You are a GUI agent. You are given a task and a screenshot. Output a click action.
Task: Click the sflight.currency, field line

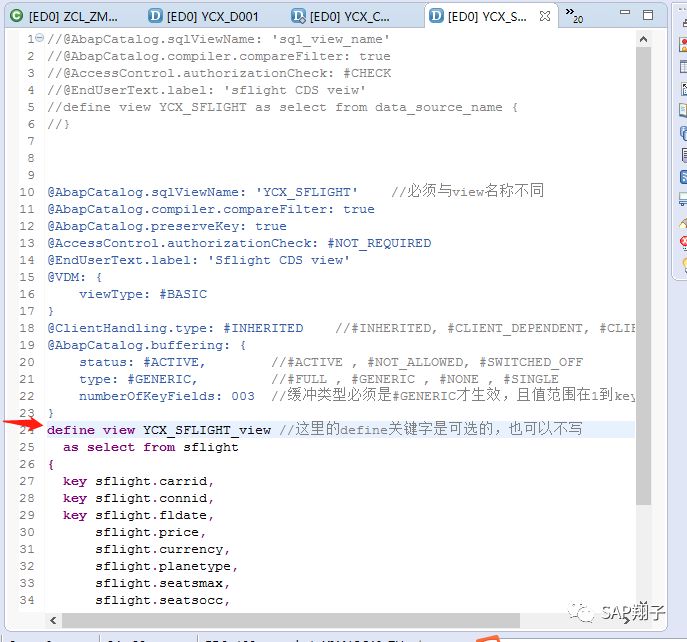coord(163,550)
